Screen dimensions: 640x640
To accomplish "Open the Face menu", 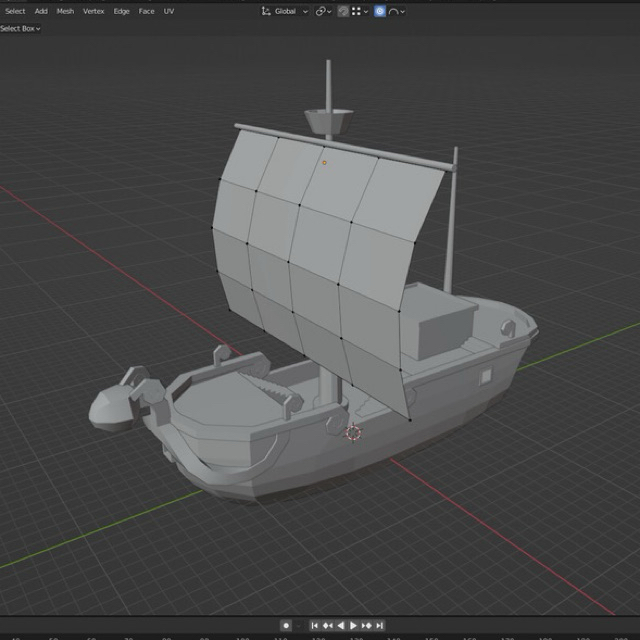I will pos(146,11).
